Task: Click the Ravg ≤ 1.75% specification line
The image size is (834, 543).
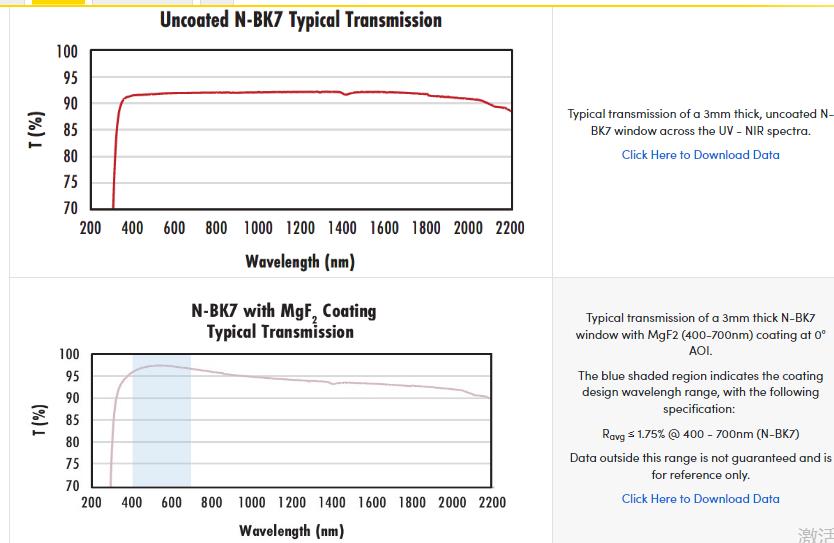Action: 700,435
